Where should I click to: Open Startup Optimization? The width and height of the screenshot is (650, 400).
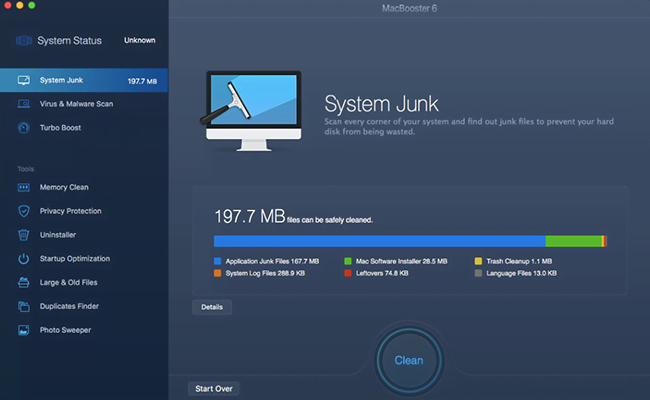tap(84, 259)
